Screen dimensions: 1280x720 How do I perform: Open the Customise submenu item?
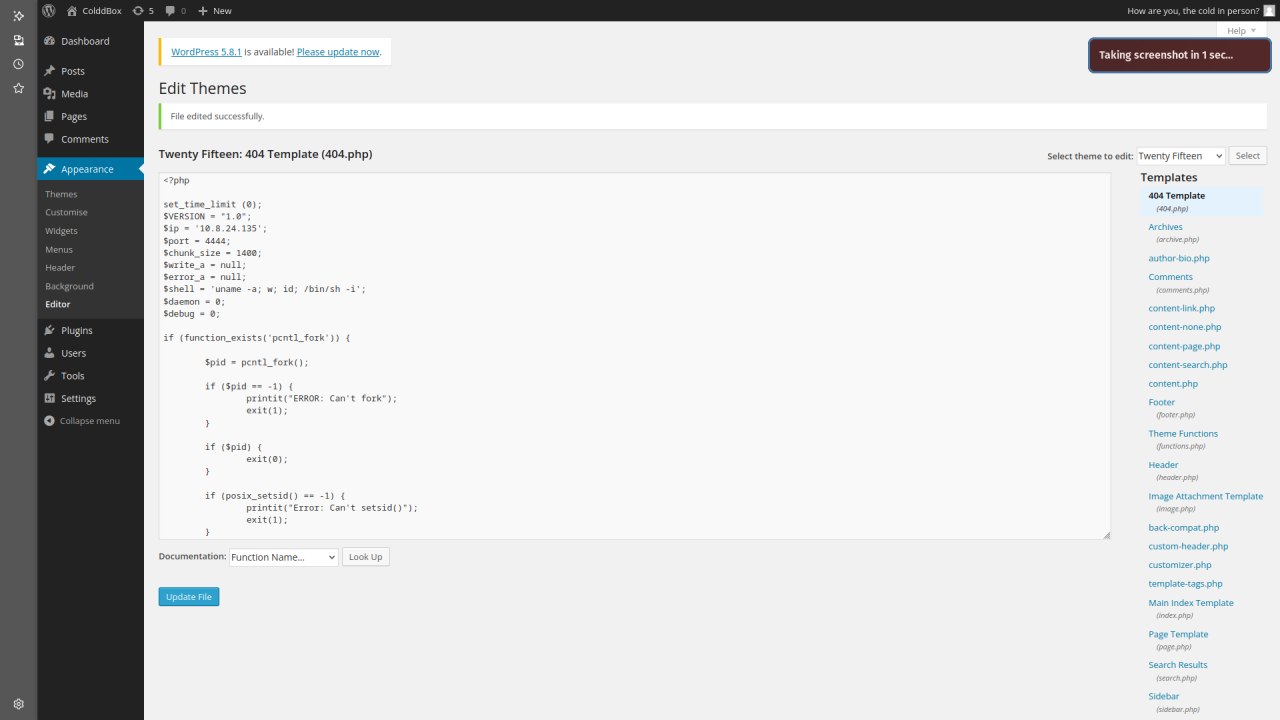[66, 212]
